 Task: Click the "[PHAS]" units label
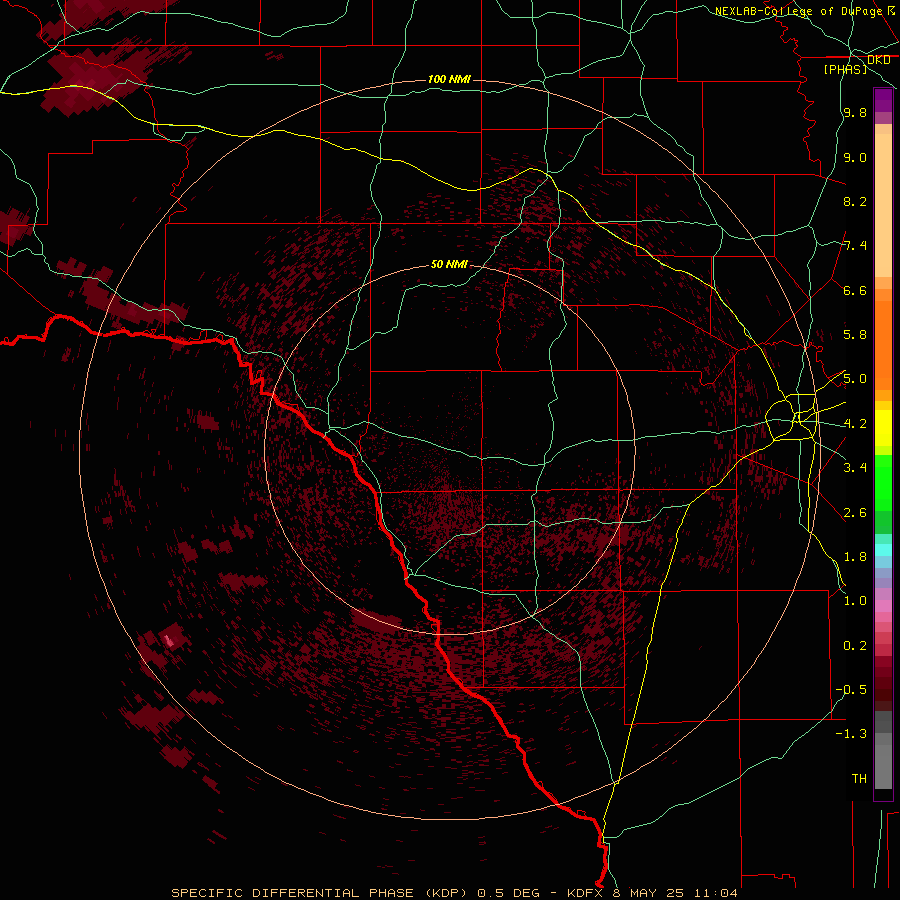point(845,69)
